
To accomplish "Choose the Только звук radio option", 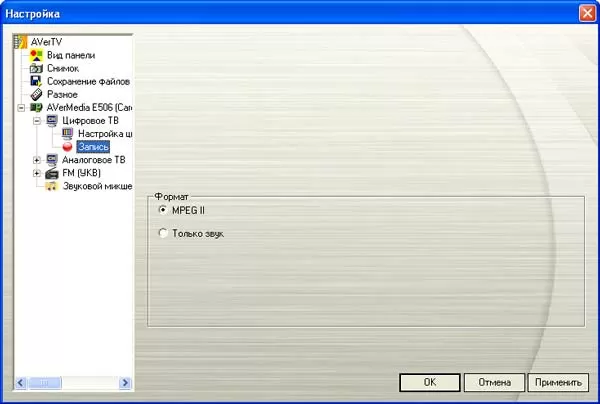I will click(164, 233).
